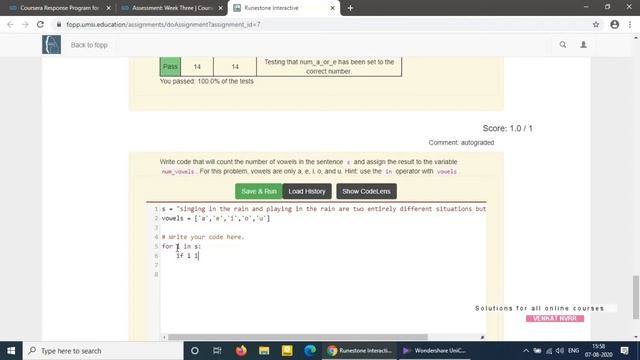Open the Chrome account avatar icon
Image resolution: width=640 pixels, height=360 pixels.
click(615, 24)
